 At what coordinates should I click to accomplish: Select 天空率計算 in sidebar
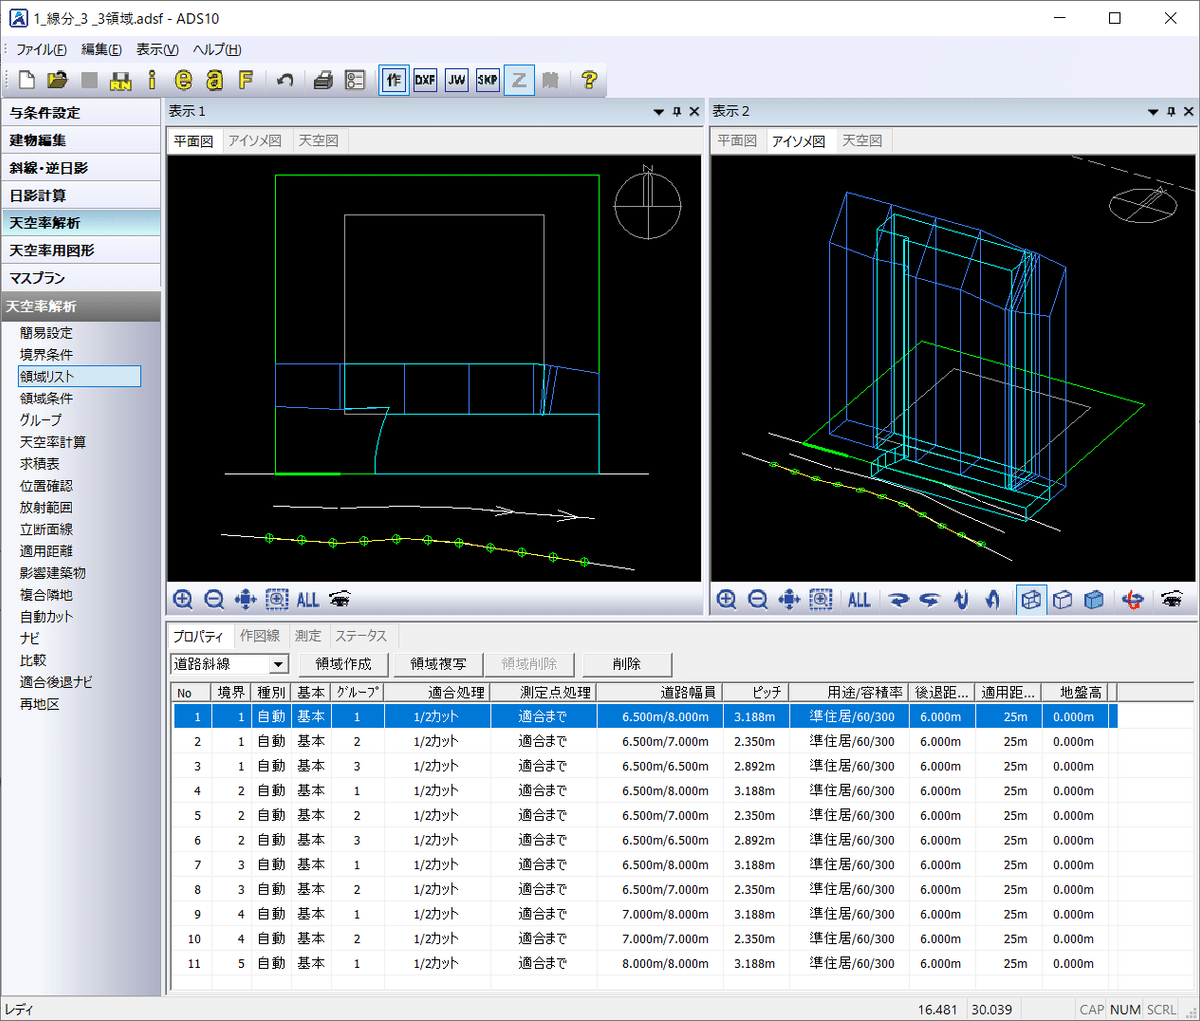click(53, 442)
